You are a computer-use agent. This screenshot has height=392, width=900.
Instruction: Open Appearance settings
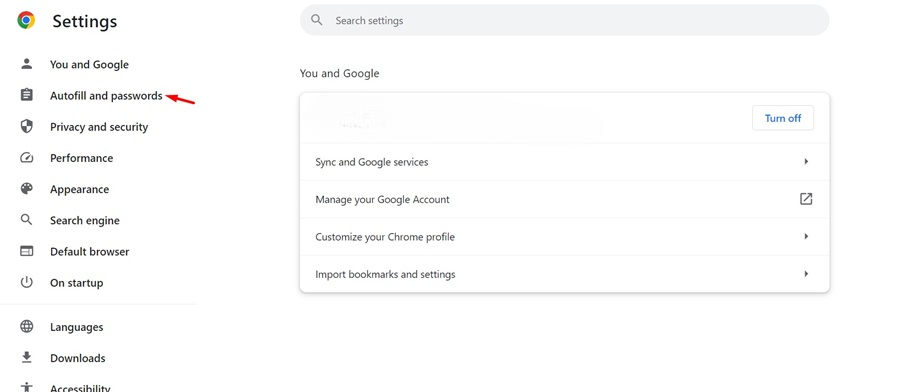point(79,189)
